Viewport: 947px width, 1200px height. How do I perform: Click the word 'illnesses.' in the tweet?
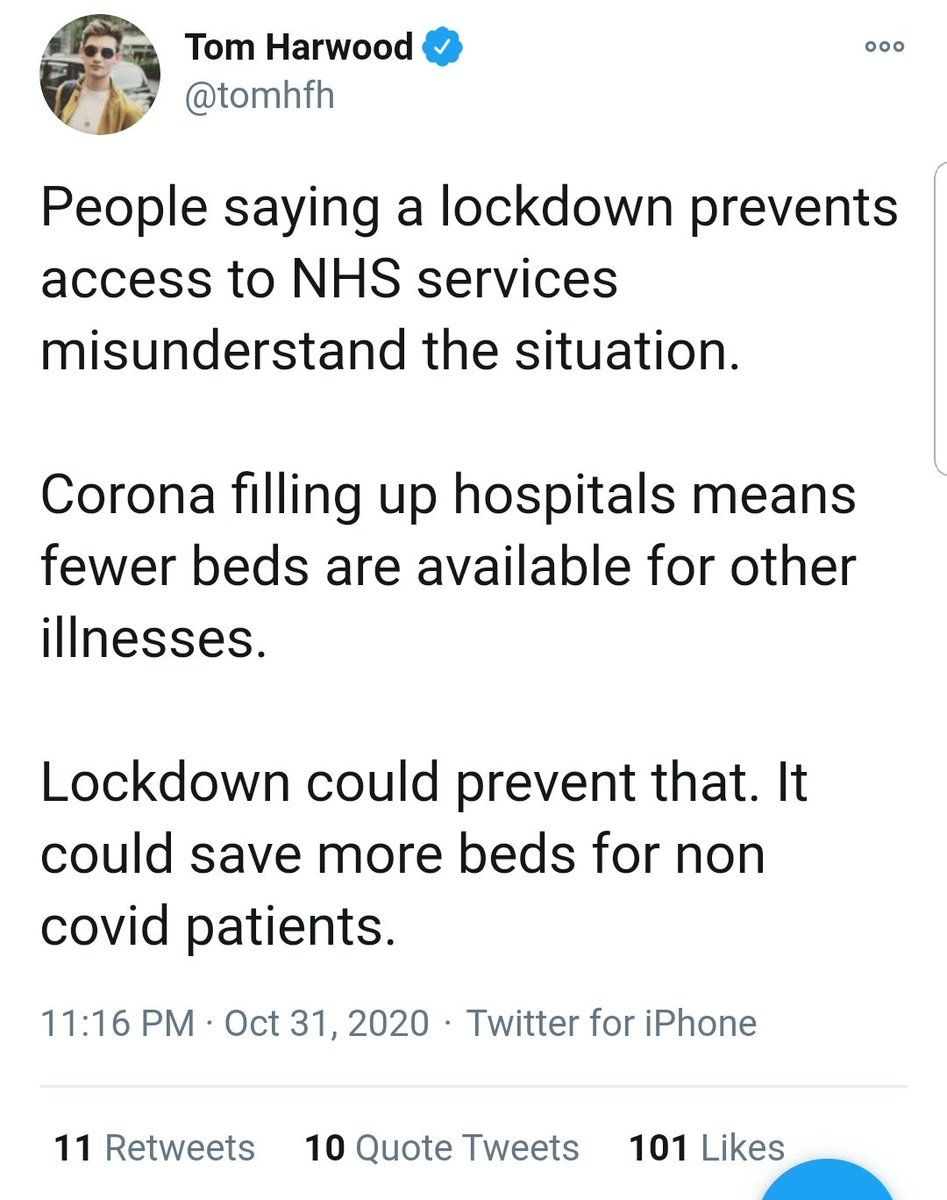(154, 638)
